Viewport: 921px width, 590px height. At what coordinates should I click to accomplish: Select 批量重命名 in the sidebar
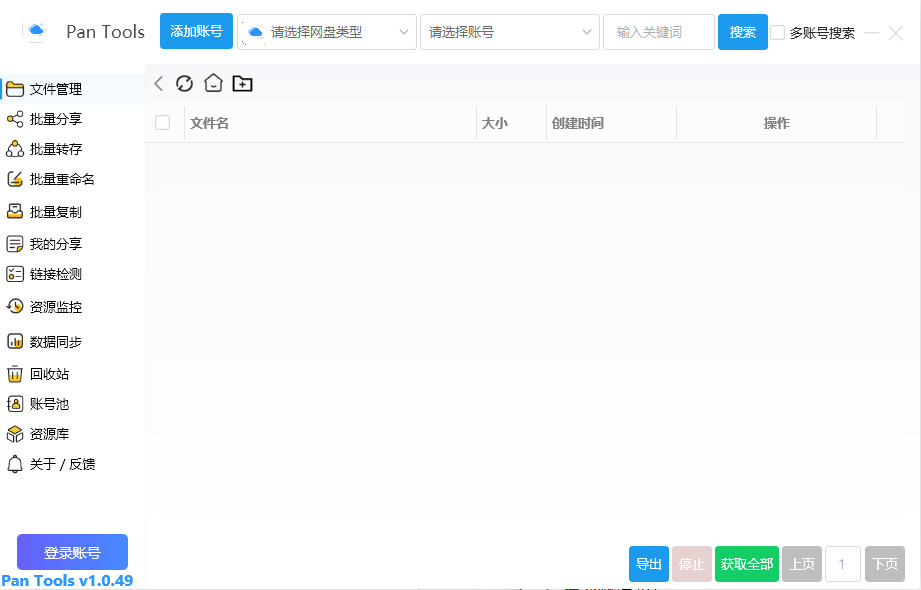72,179
